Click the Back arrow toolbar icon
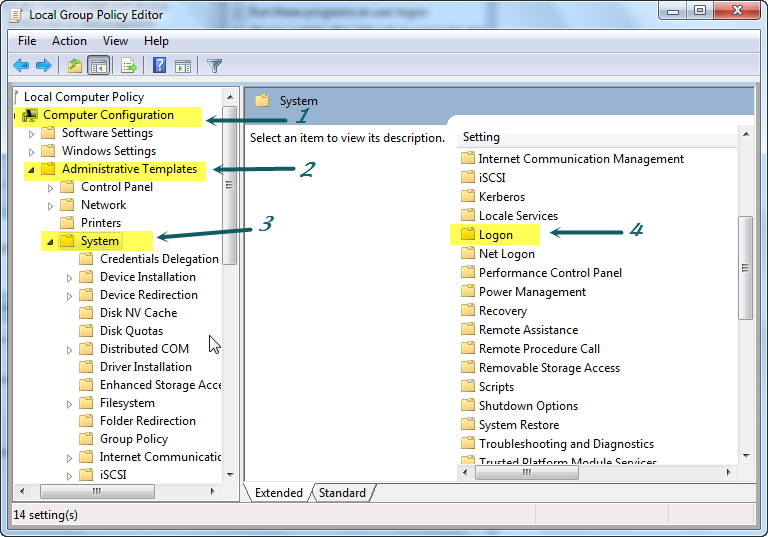The height and width of the screenshot is (537, 768). coord(21,65)
